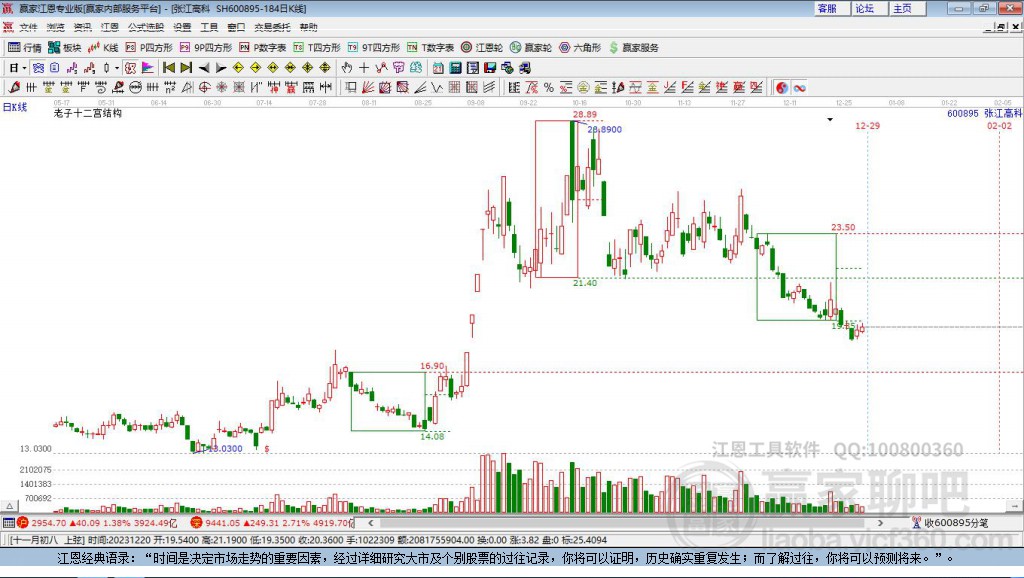Select the percent % tool

[x=549, y=88]
